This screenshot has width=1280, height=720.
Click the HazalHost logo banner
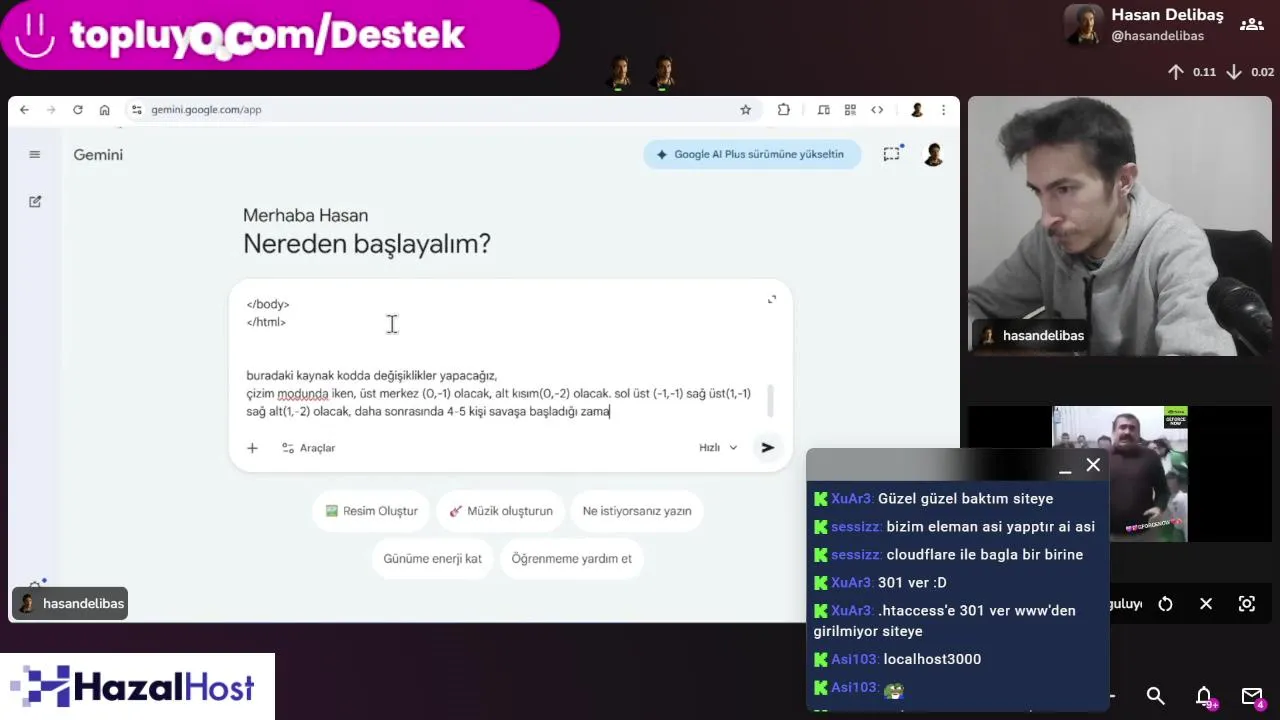pyautogui.click(x=137, y=687)
